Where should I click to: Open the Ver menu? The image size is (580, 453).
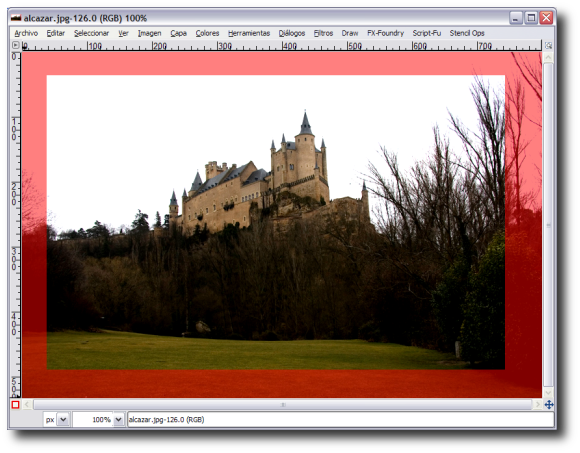pos(123,33)
